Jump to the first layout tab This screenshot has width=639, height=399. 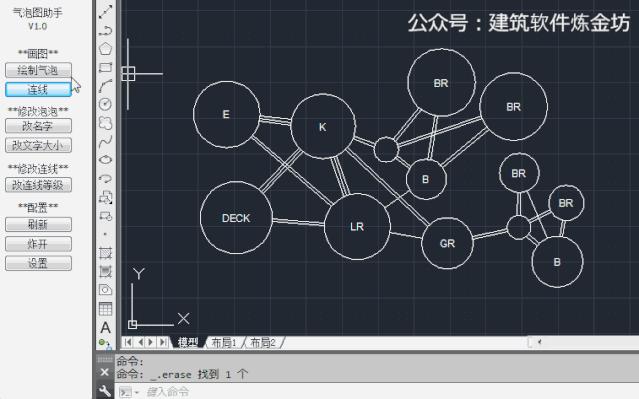click(128, 342)
